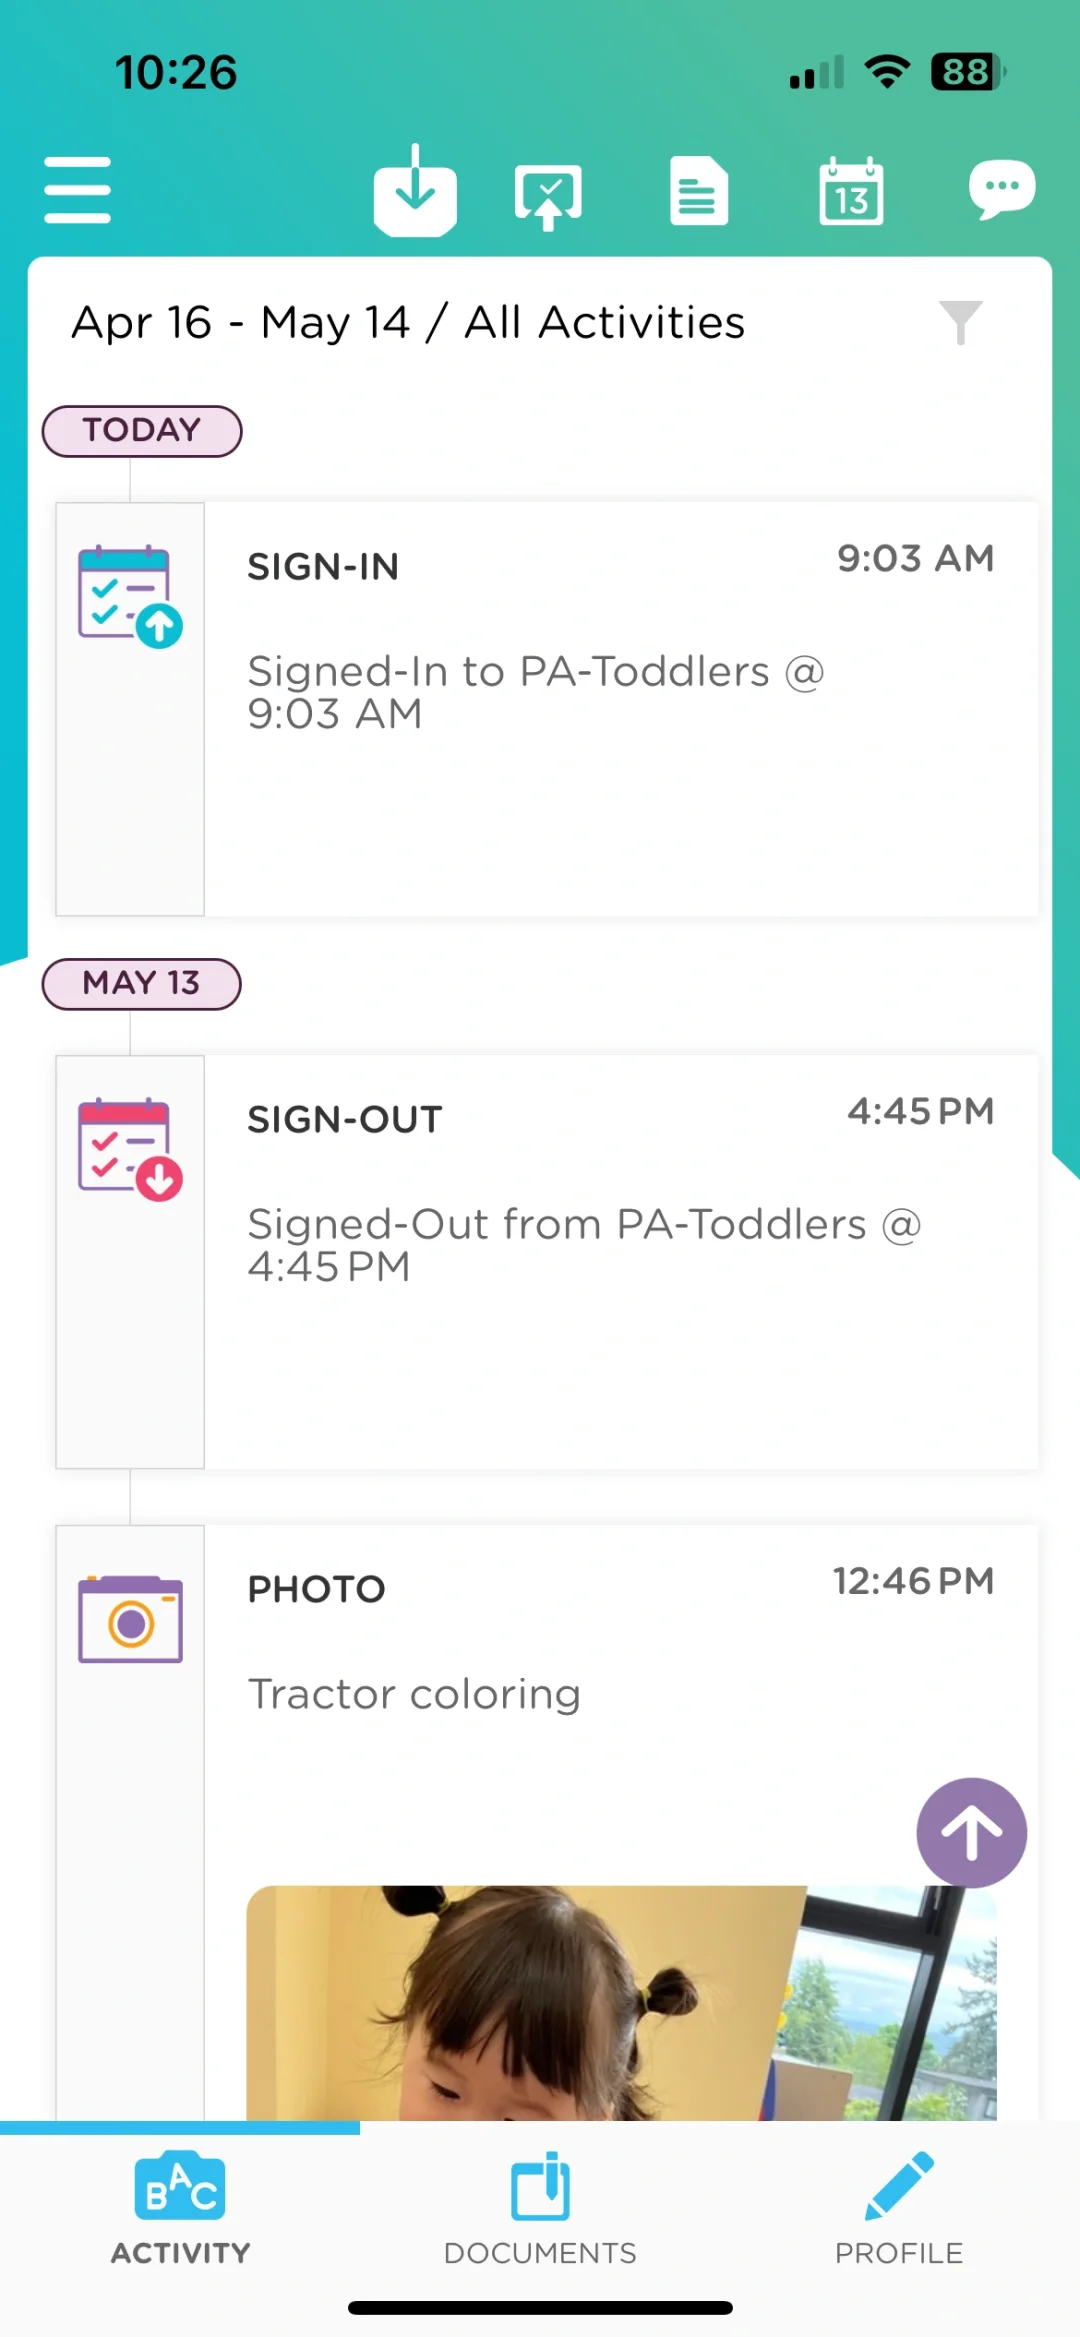Screen dimensions: 1080x2337
Task: Open the activity filter funnel
Action: tap(960, 322)
